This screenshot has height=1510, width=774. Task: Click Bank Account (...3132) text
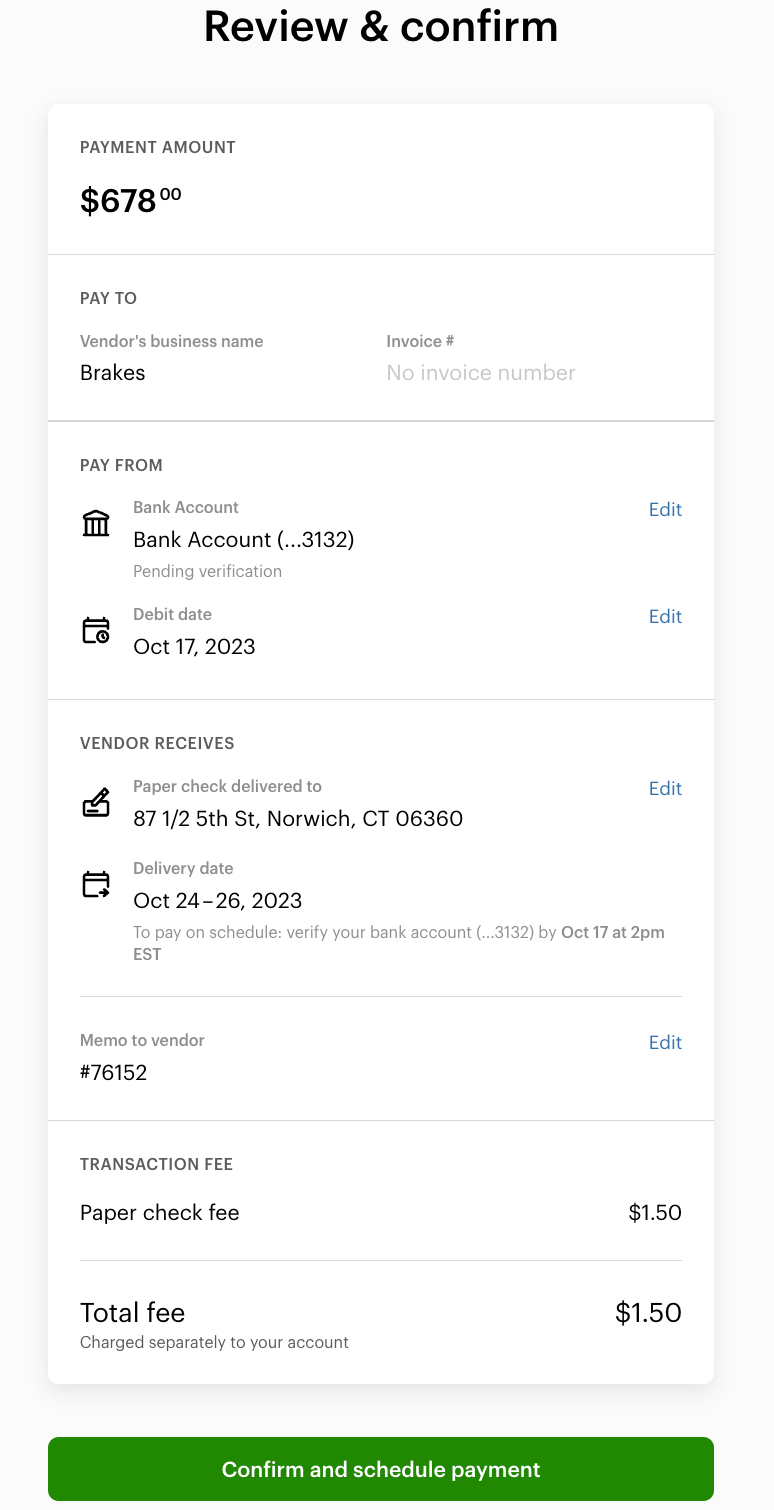[x=244, y=540]
